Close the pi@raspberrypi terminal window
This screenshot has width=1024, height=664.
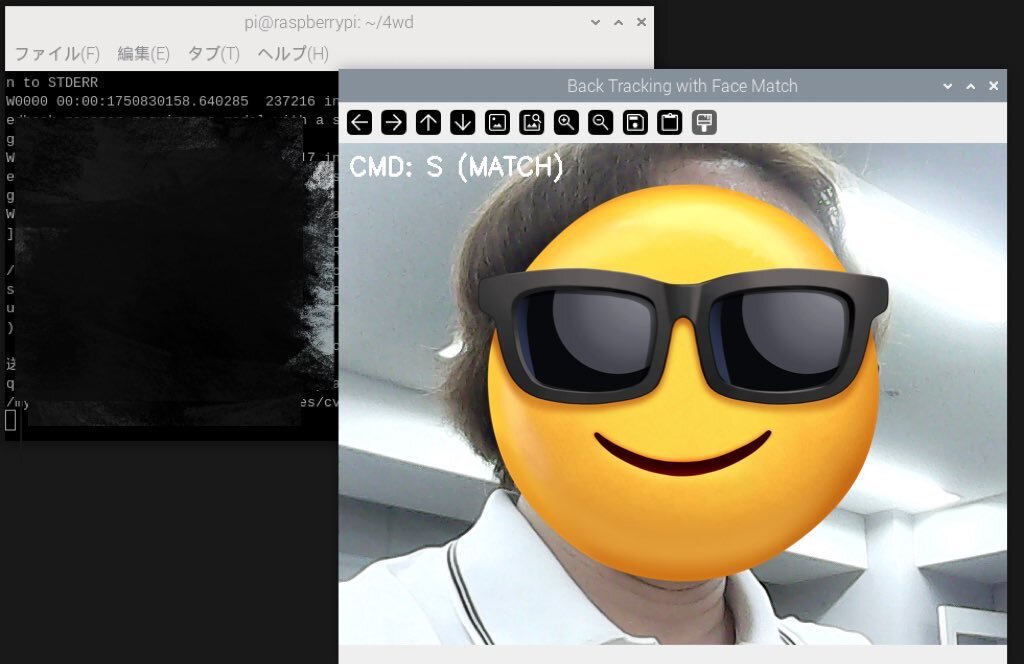tap(641, 22)
